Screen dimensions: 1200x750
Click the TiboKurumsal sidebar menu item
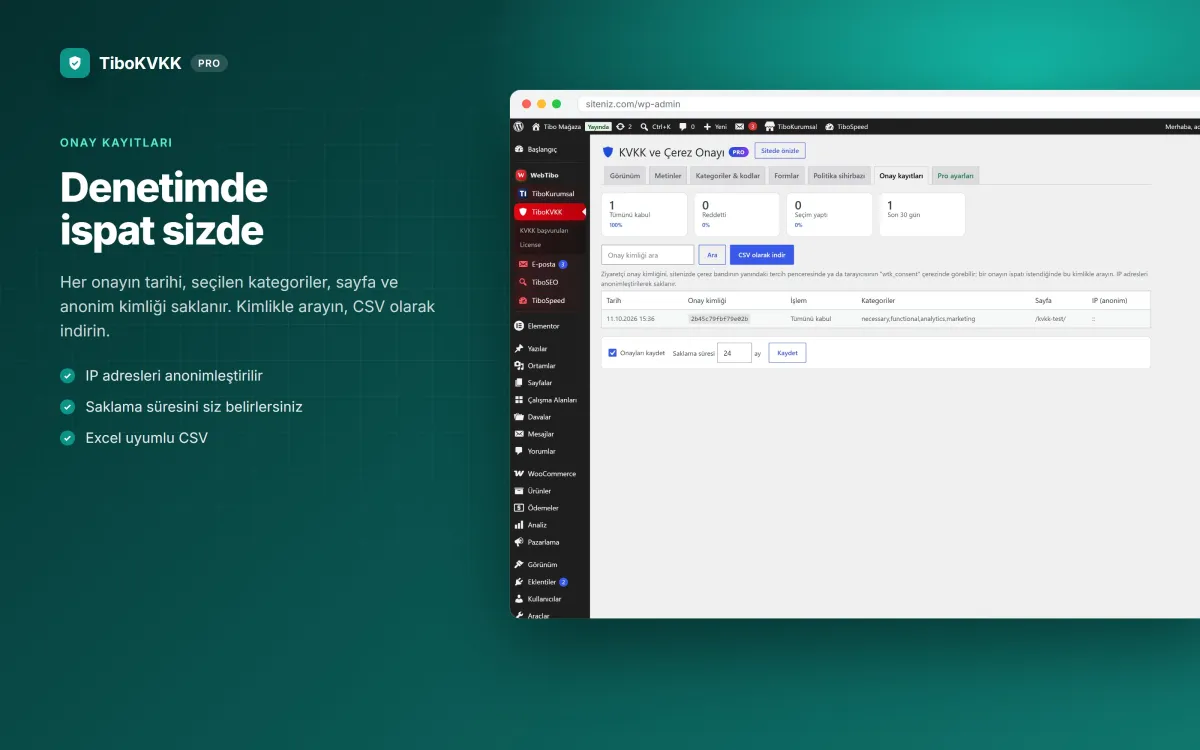click(552, 193)
